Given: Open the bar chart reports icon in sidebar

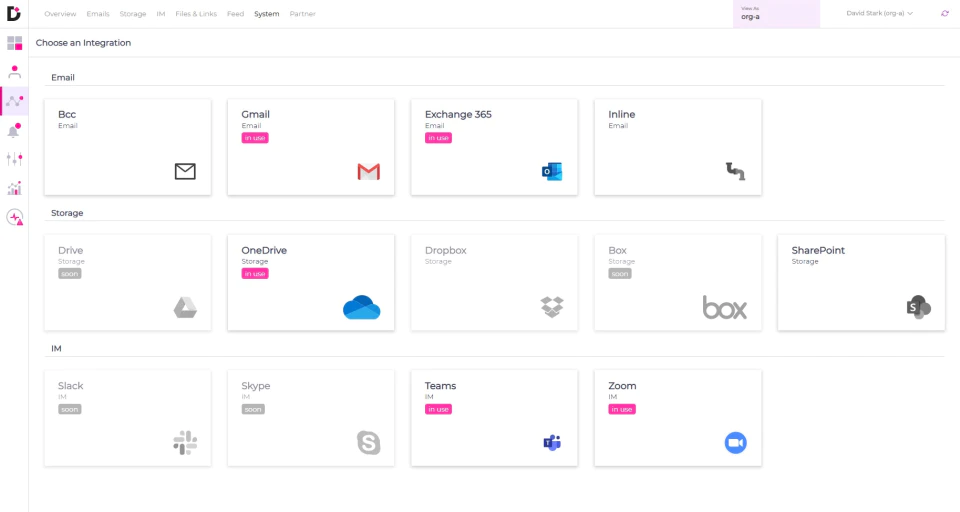Looking at the screenshot, I should (15, 188).
